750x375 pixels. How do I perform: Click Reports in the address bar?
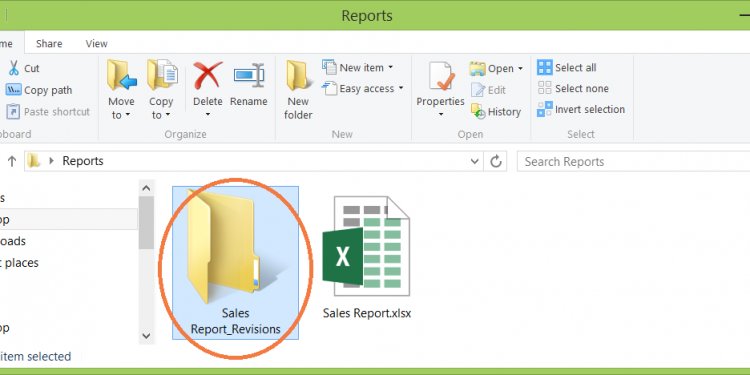click(x=83, y=161)
